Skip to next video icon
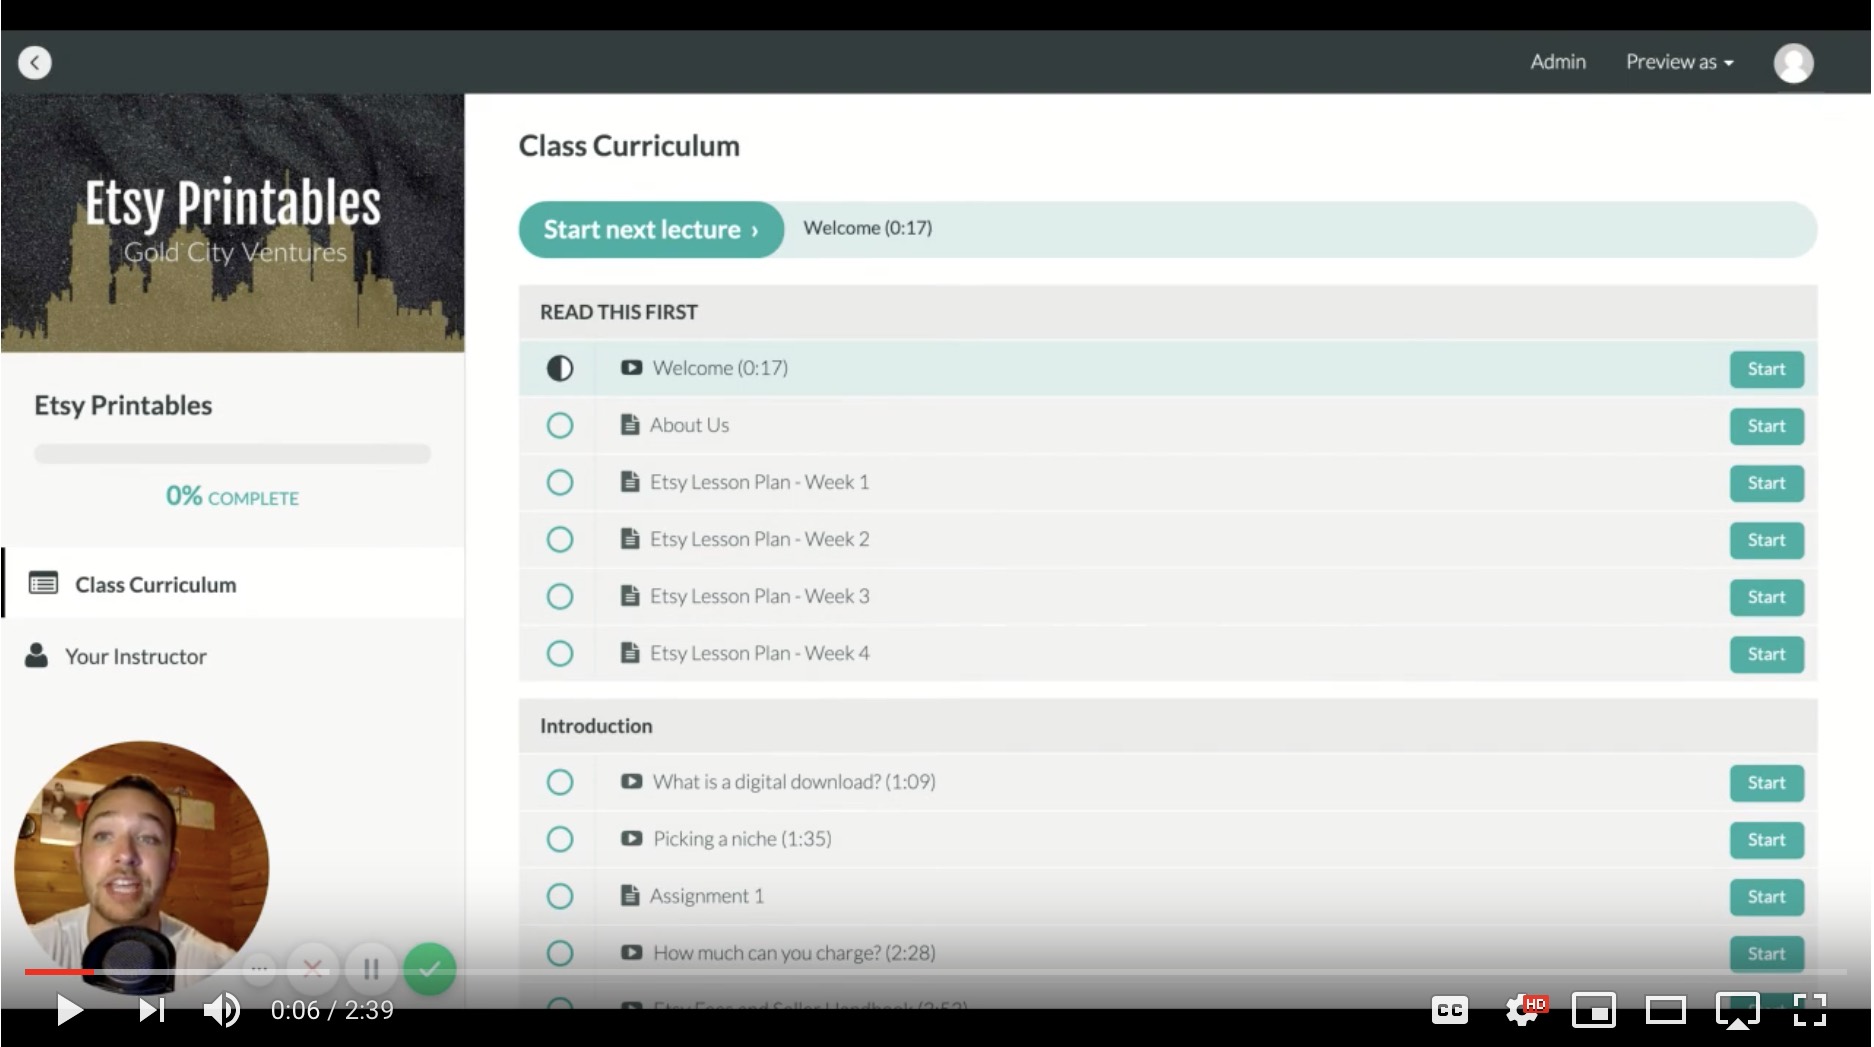The width and height of the screenshot is (1874, 1047). click(x=151, y=1010)
